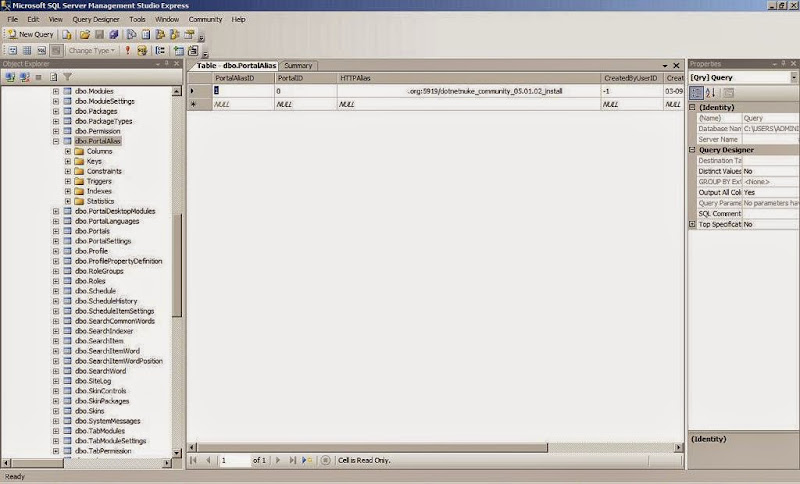Viewport: 800px width, 484px height.
Task: Click the Add New Derived Table icon
Action: (193, 50)
